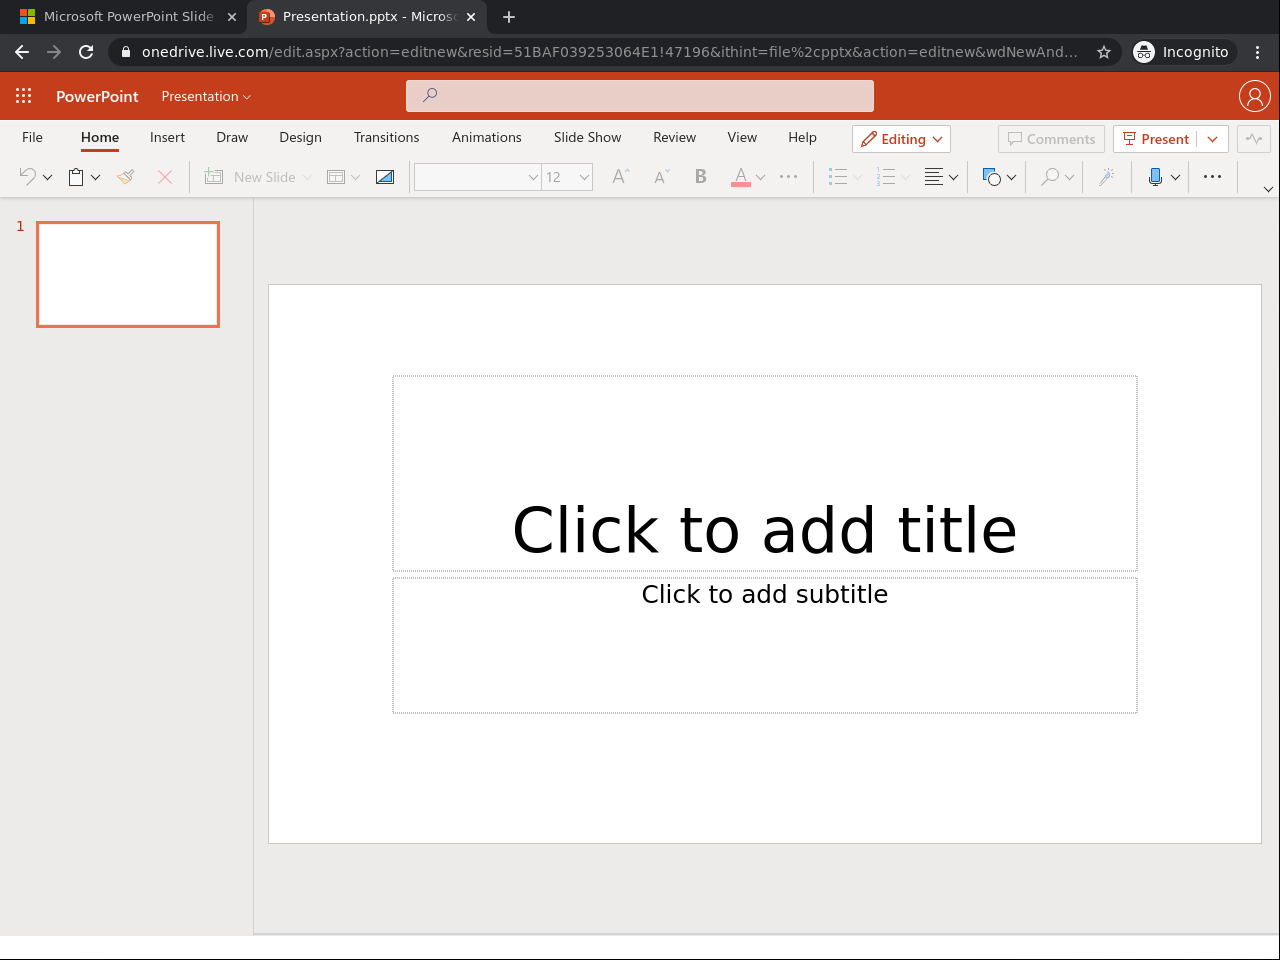1280x960 pixels.
Task: Open the app launcher grid icon
Action: (24, 96)
